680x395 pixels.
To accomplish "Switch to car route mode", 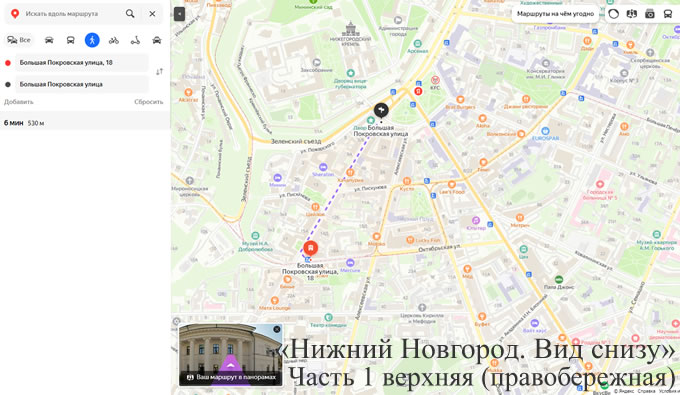I will (49, 40).
